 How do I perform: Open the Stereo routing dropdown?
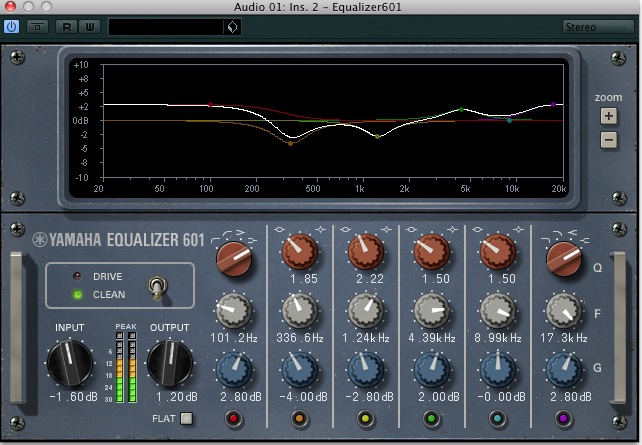tap(598, 27)
